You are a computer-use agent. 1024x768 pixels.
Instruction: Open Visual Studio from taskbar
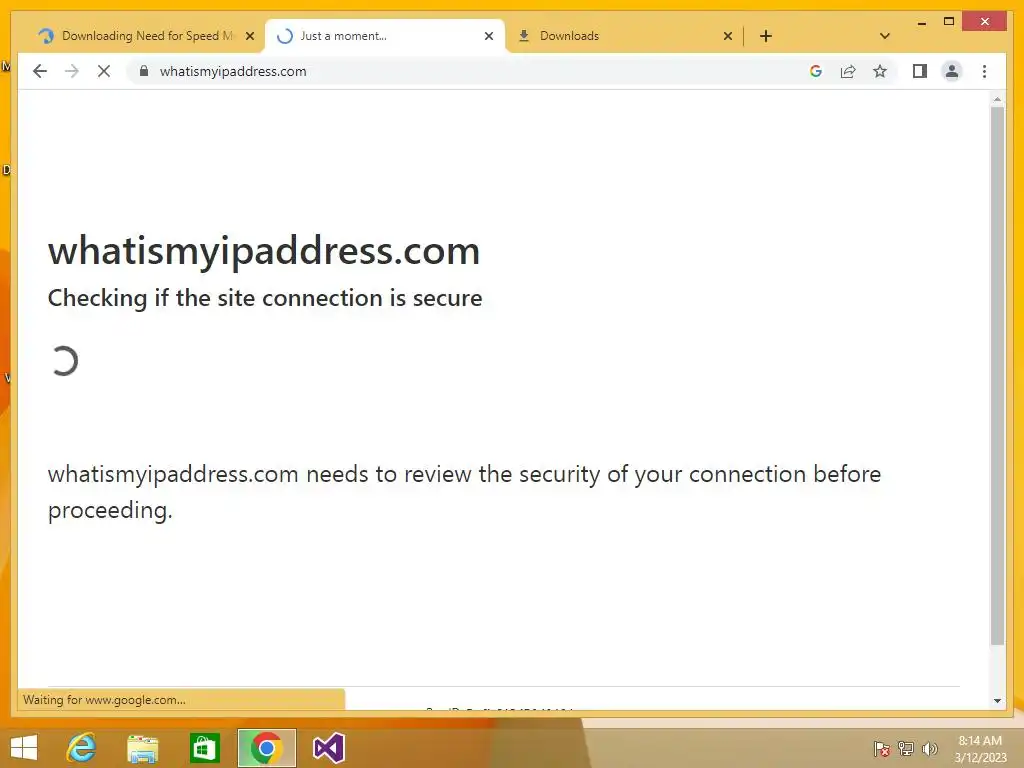click(328, 748)
